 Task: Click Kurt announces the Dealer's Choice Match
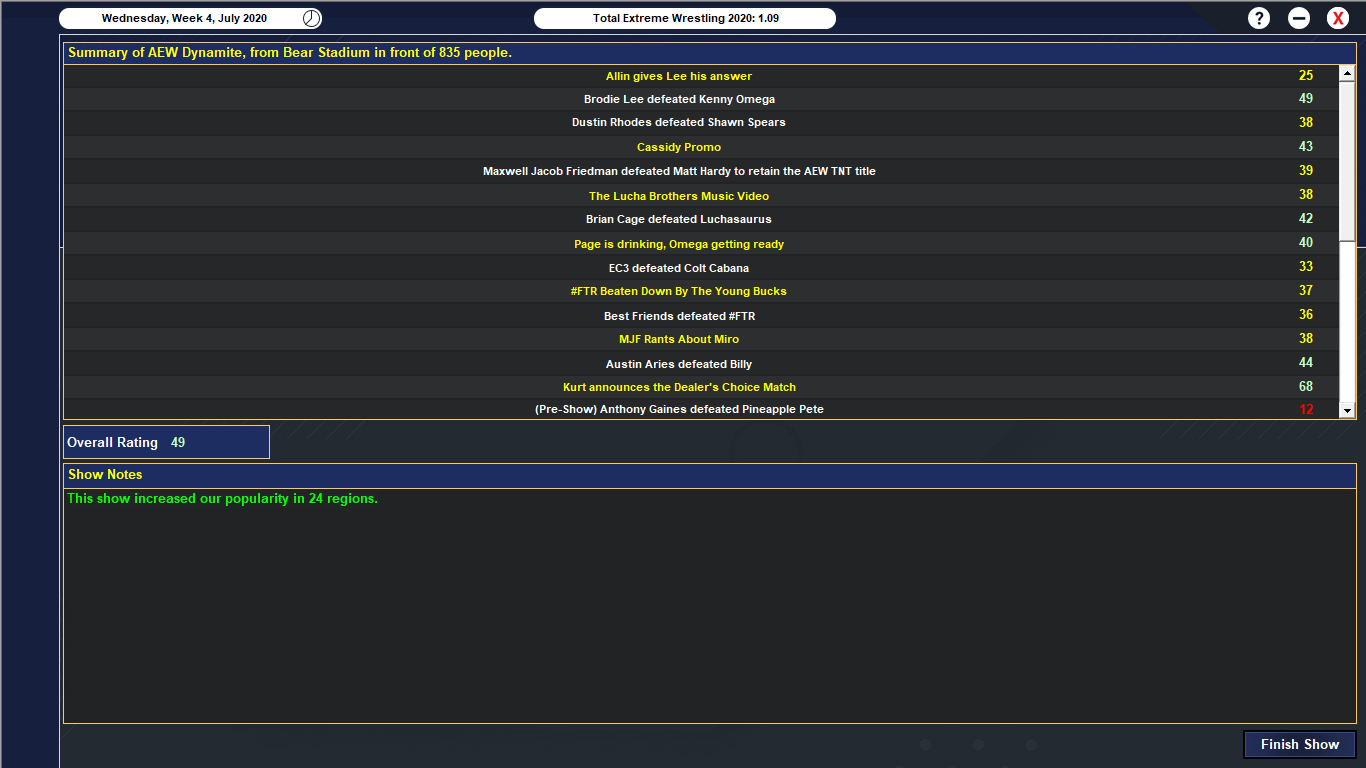point(678,387)
